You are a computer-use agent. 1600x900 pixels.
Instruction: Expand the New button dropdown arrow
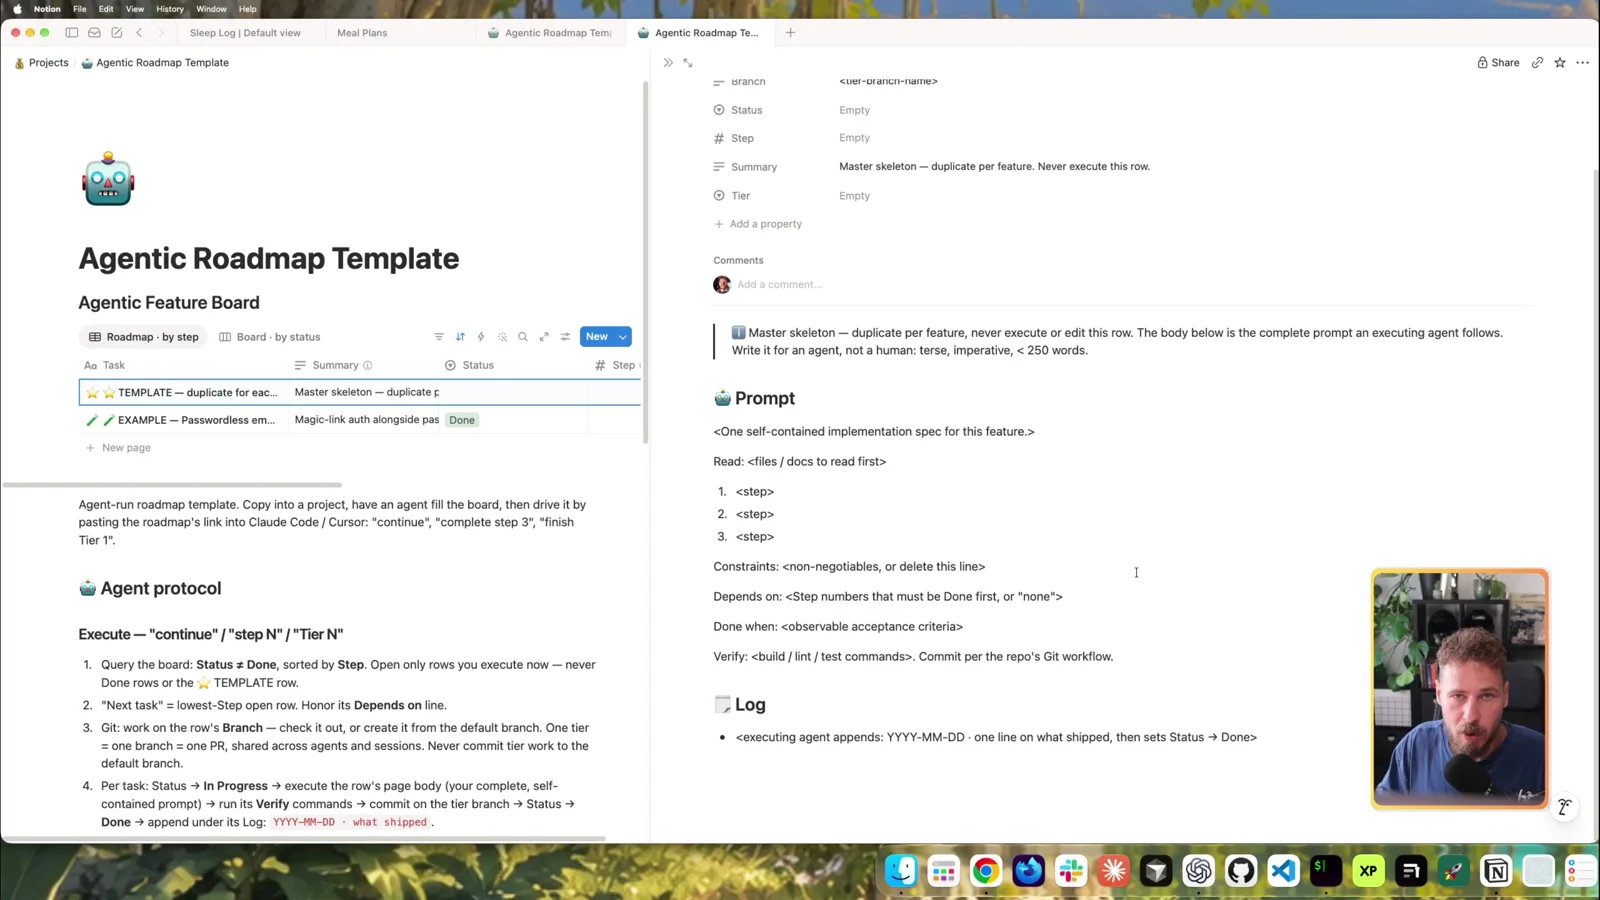point(623,337)
